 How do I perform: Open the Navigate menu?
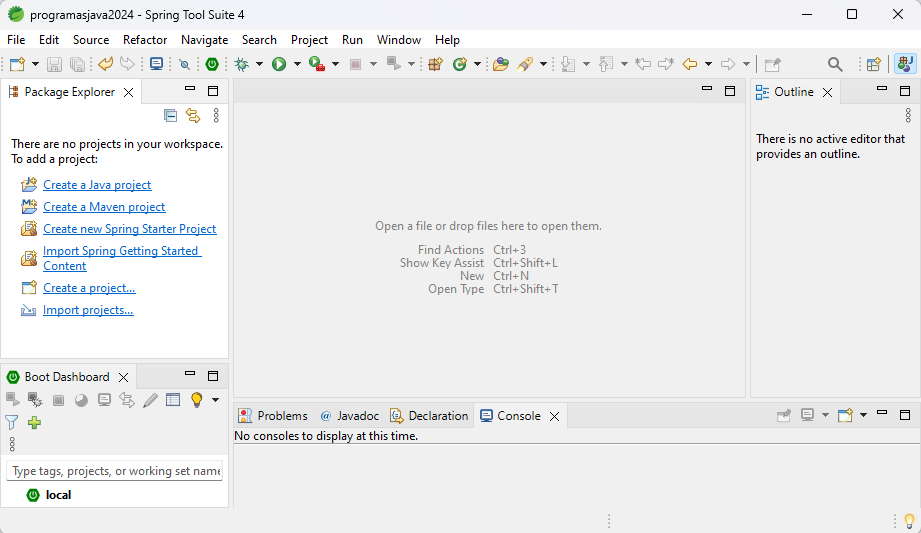204,39
